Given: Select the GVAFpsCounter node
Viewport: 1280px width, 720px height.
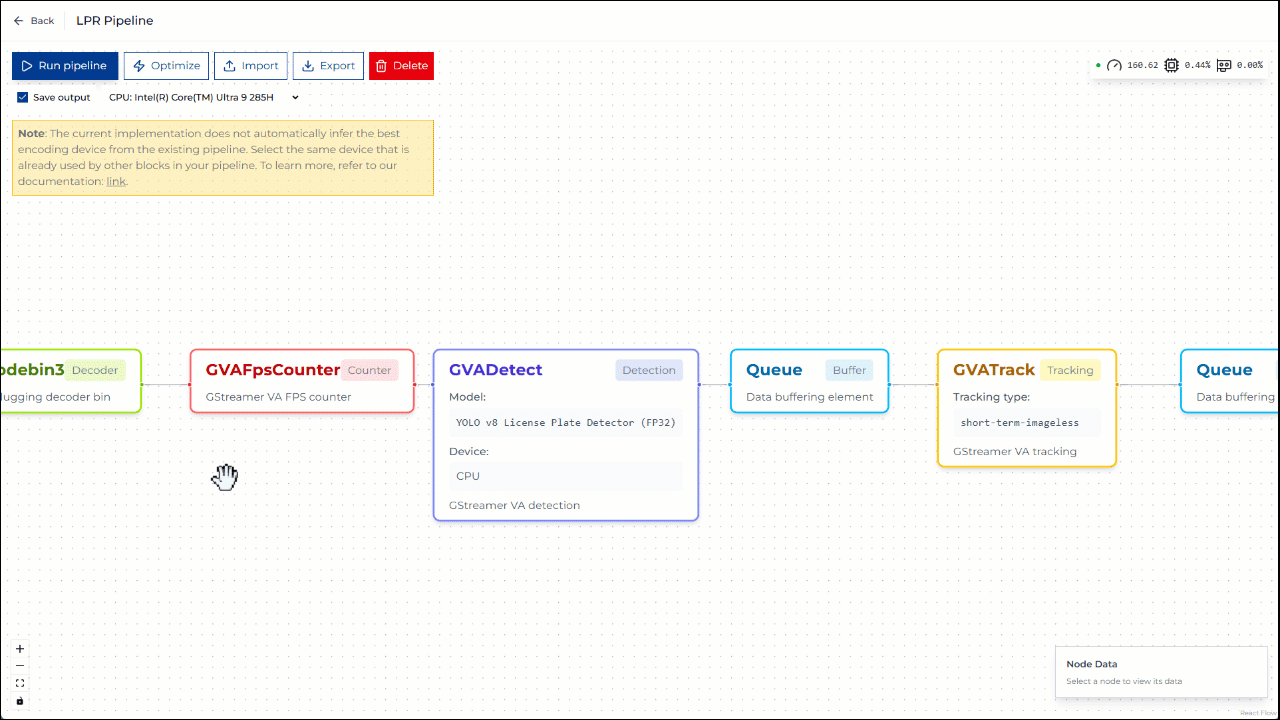Looking at the screenshot, I should 272,370.
